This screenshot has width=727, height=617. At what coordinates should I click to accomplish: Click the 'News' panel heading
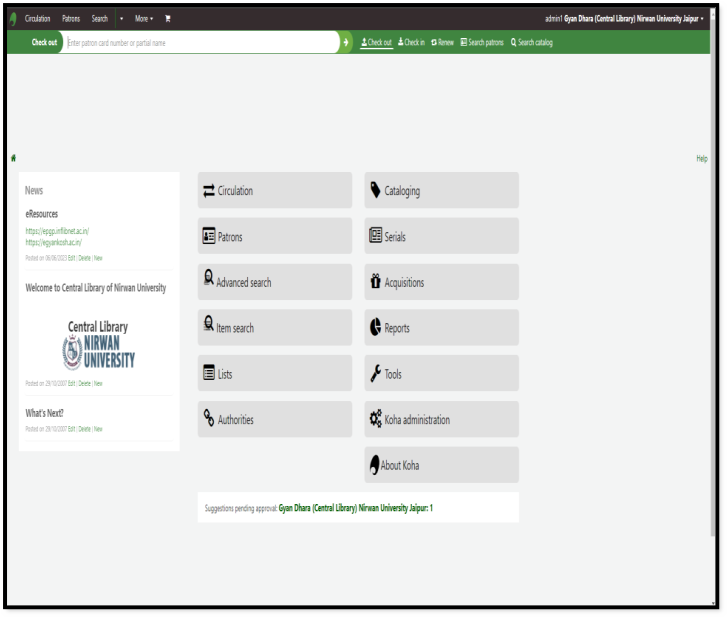pos(34,191)
